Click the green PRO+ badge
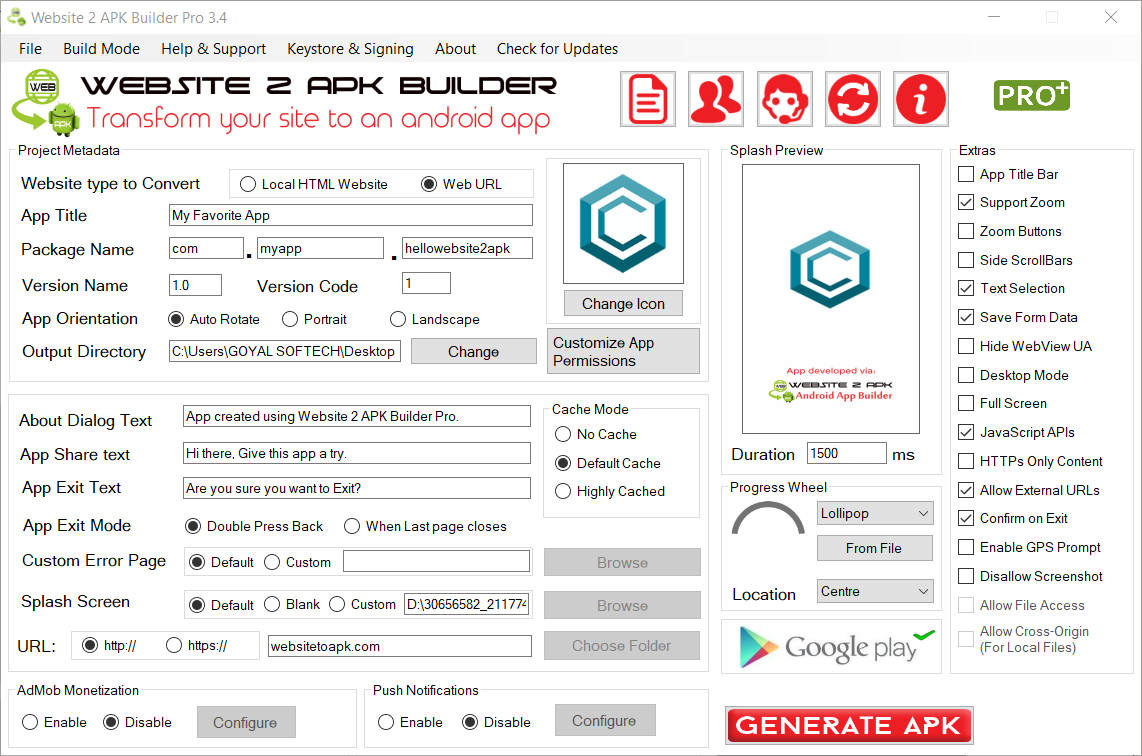The height and width of the screenshot is (756, 1142). pyautogui.click(x=1031, y=96)
